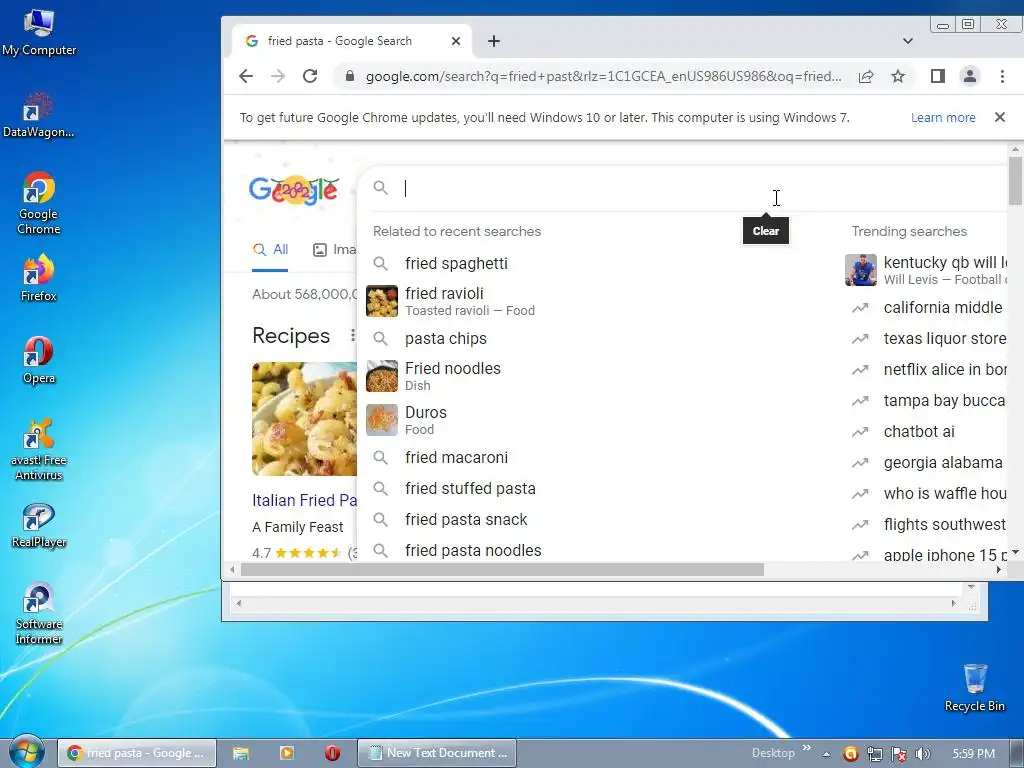Image resolution: width=1024 pixels, height=768 pixels.
Task: Open the Italian Fried Pasta recipe link
Action: pyautogui.click(x=304, y=500)
